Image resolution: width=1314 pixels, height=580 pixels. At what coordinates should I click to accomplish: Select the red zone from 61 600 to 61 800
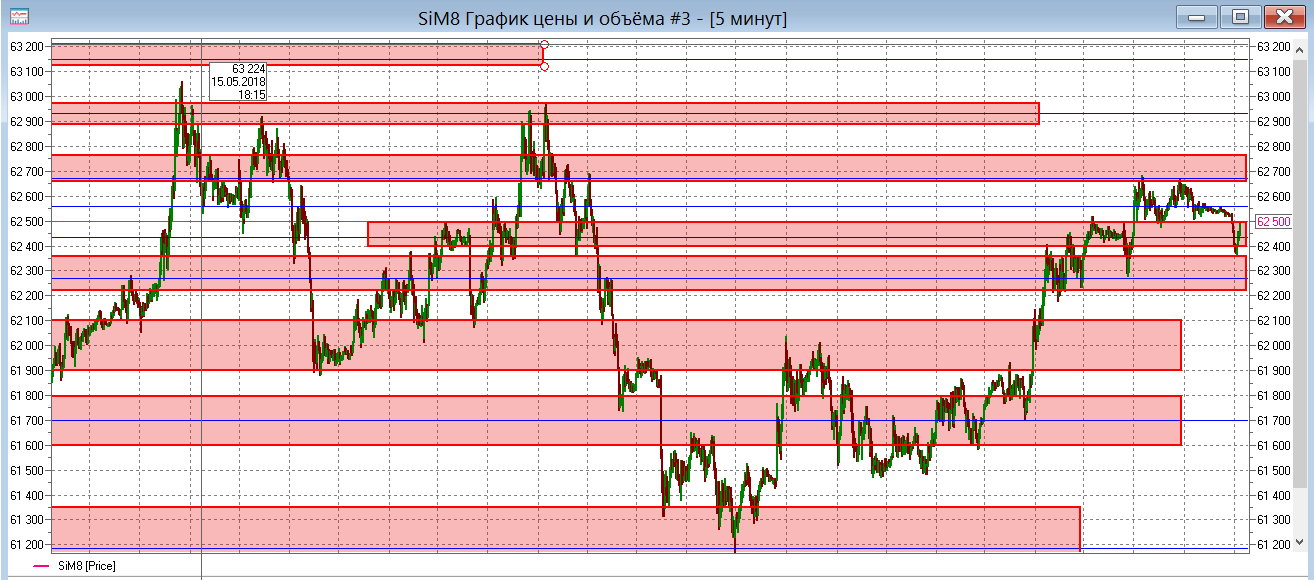pyautogui.click(x=616, y=420)
